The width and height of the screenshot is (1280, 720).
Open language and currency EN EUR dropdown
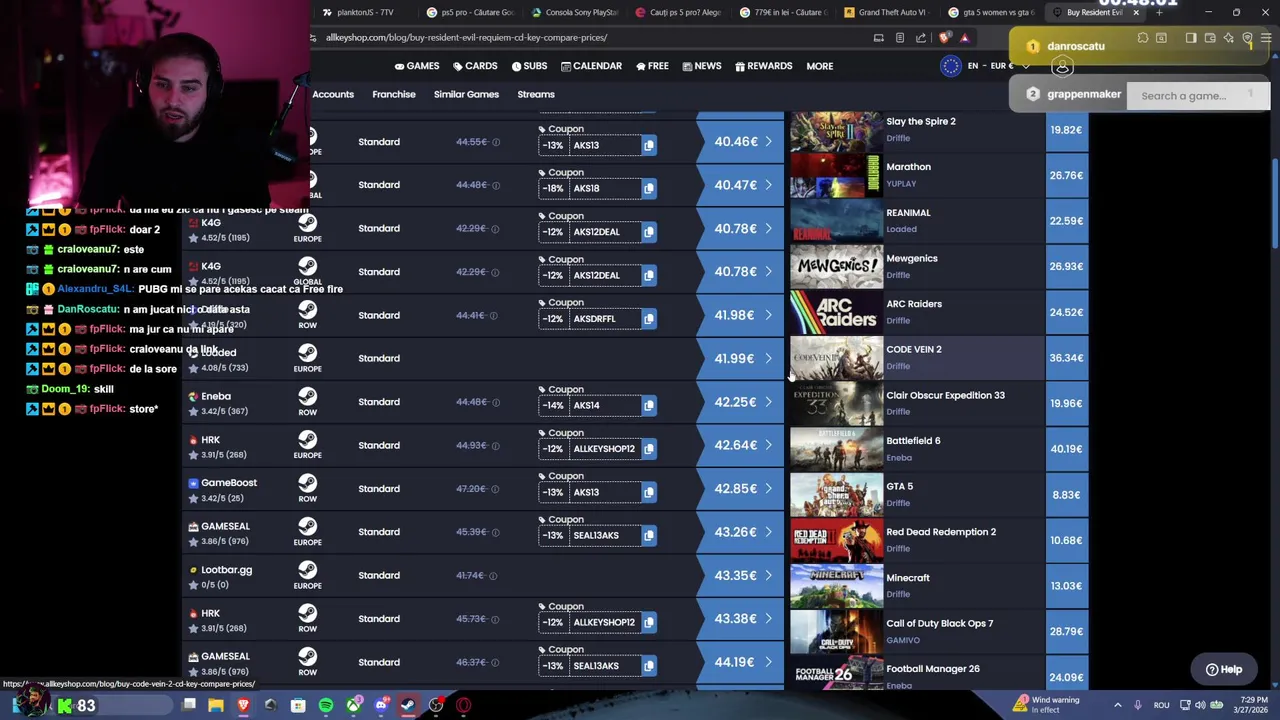tap(985, 66)
